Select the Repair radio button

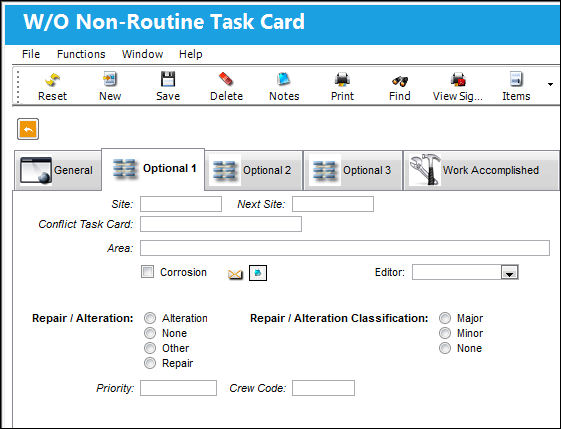coord(150,363)
